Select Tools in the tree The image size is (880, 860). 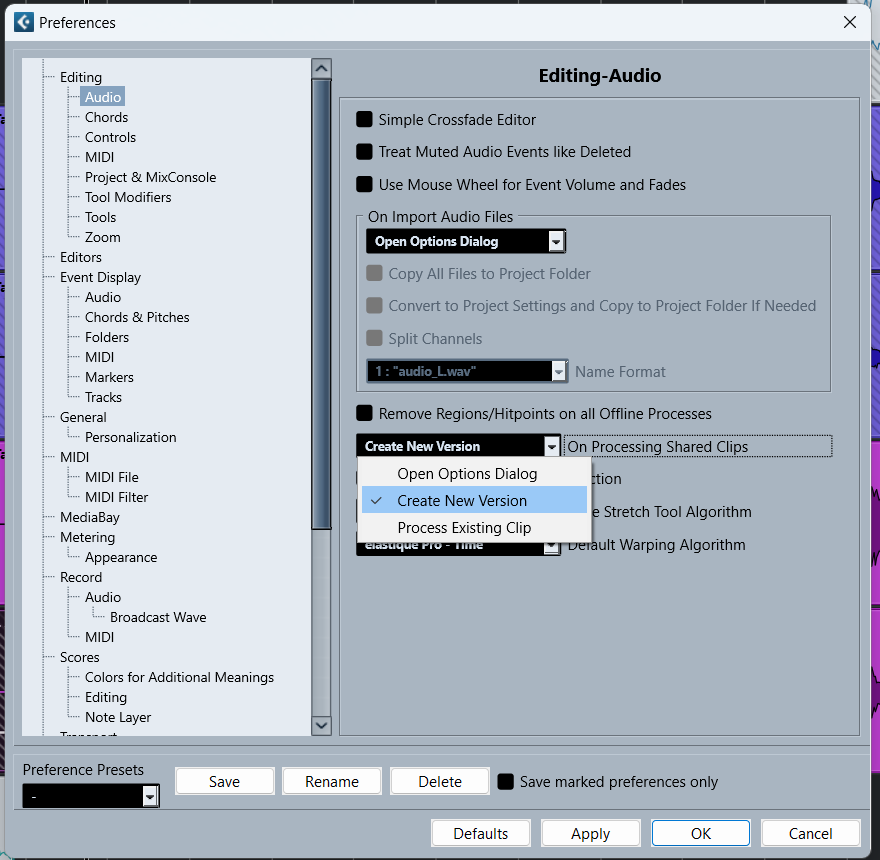tap(100, 217)
